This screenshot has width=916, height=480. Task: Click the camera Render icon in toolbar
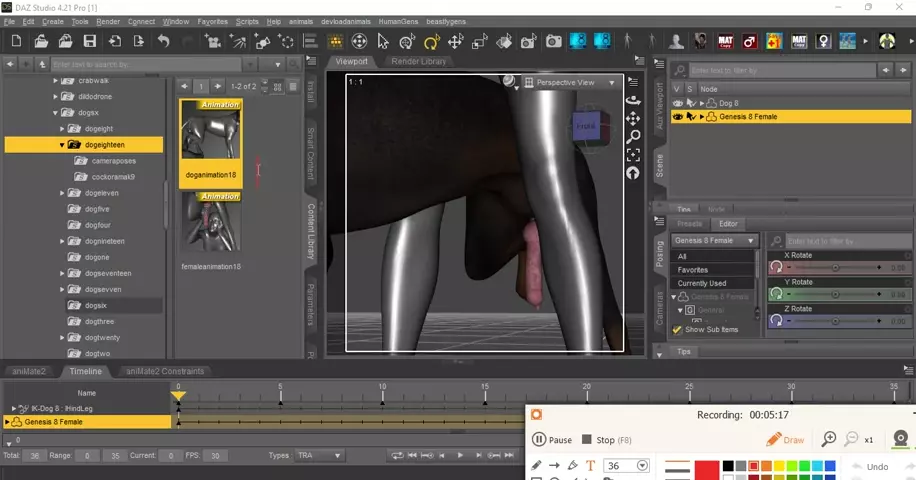coord(553,42)
